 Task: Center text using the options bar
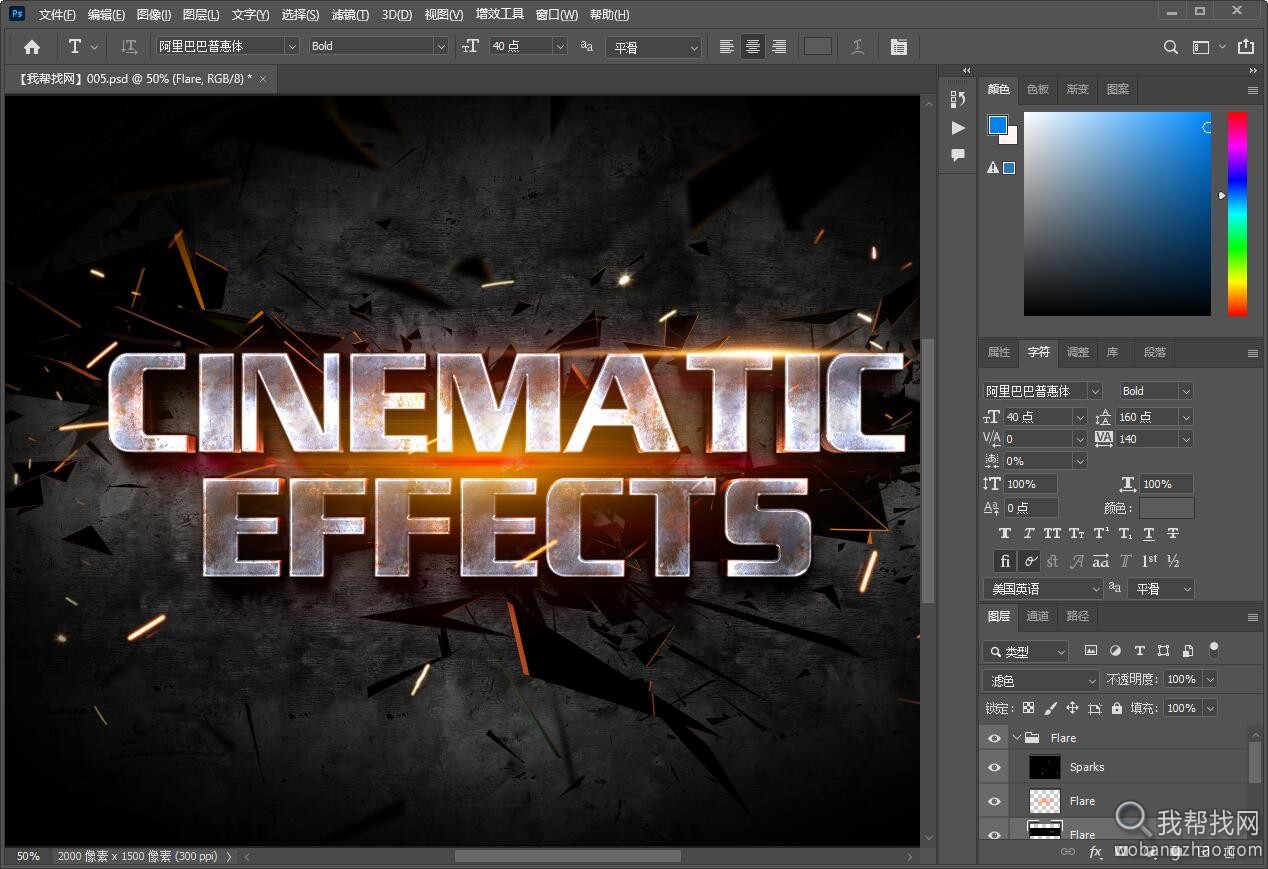753,46
